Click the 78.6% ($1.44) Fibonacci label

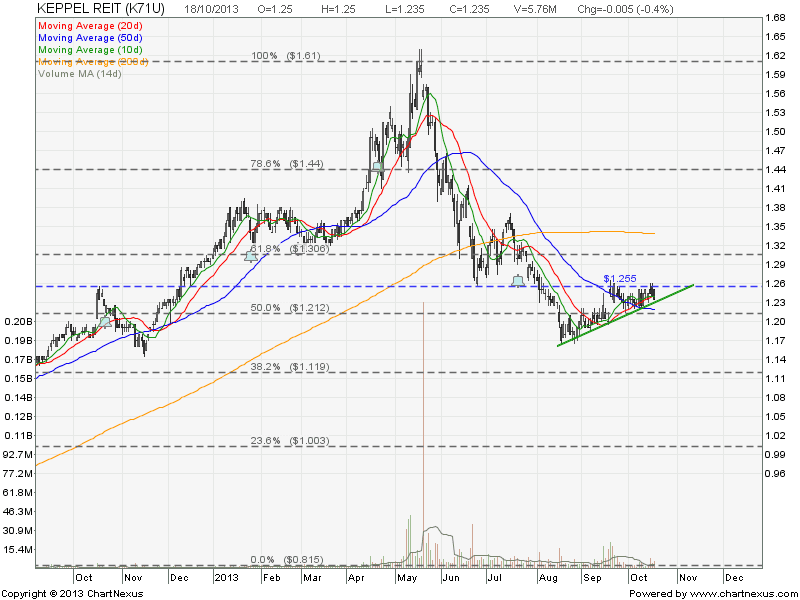[x=287, y=164]
